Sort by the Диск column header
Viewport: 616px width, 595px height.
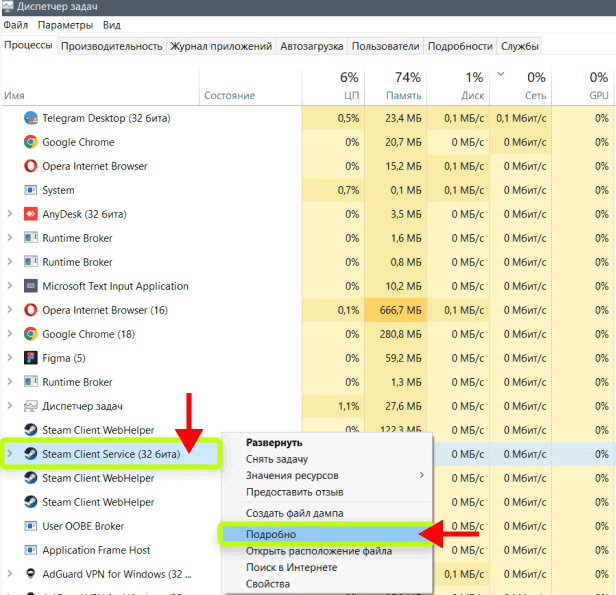458,87
